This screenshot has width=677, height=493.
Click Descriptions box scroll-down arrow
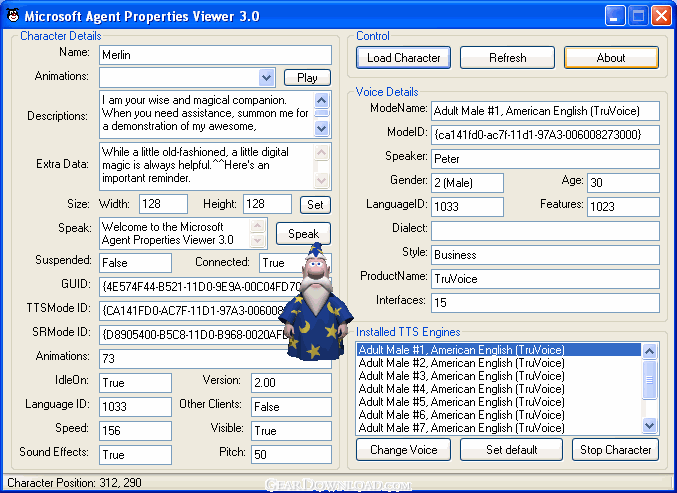click(321, 128)
